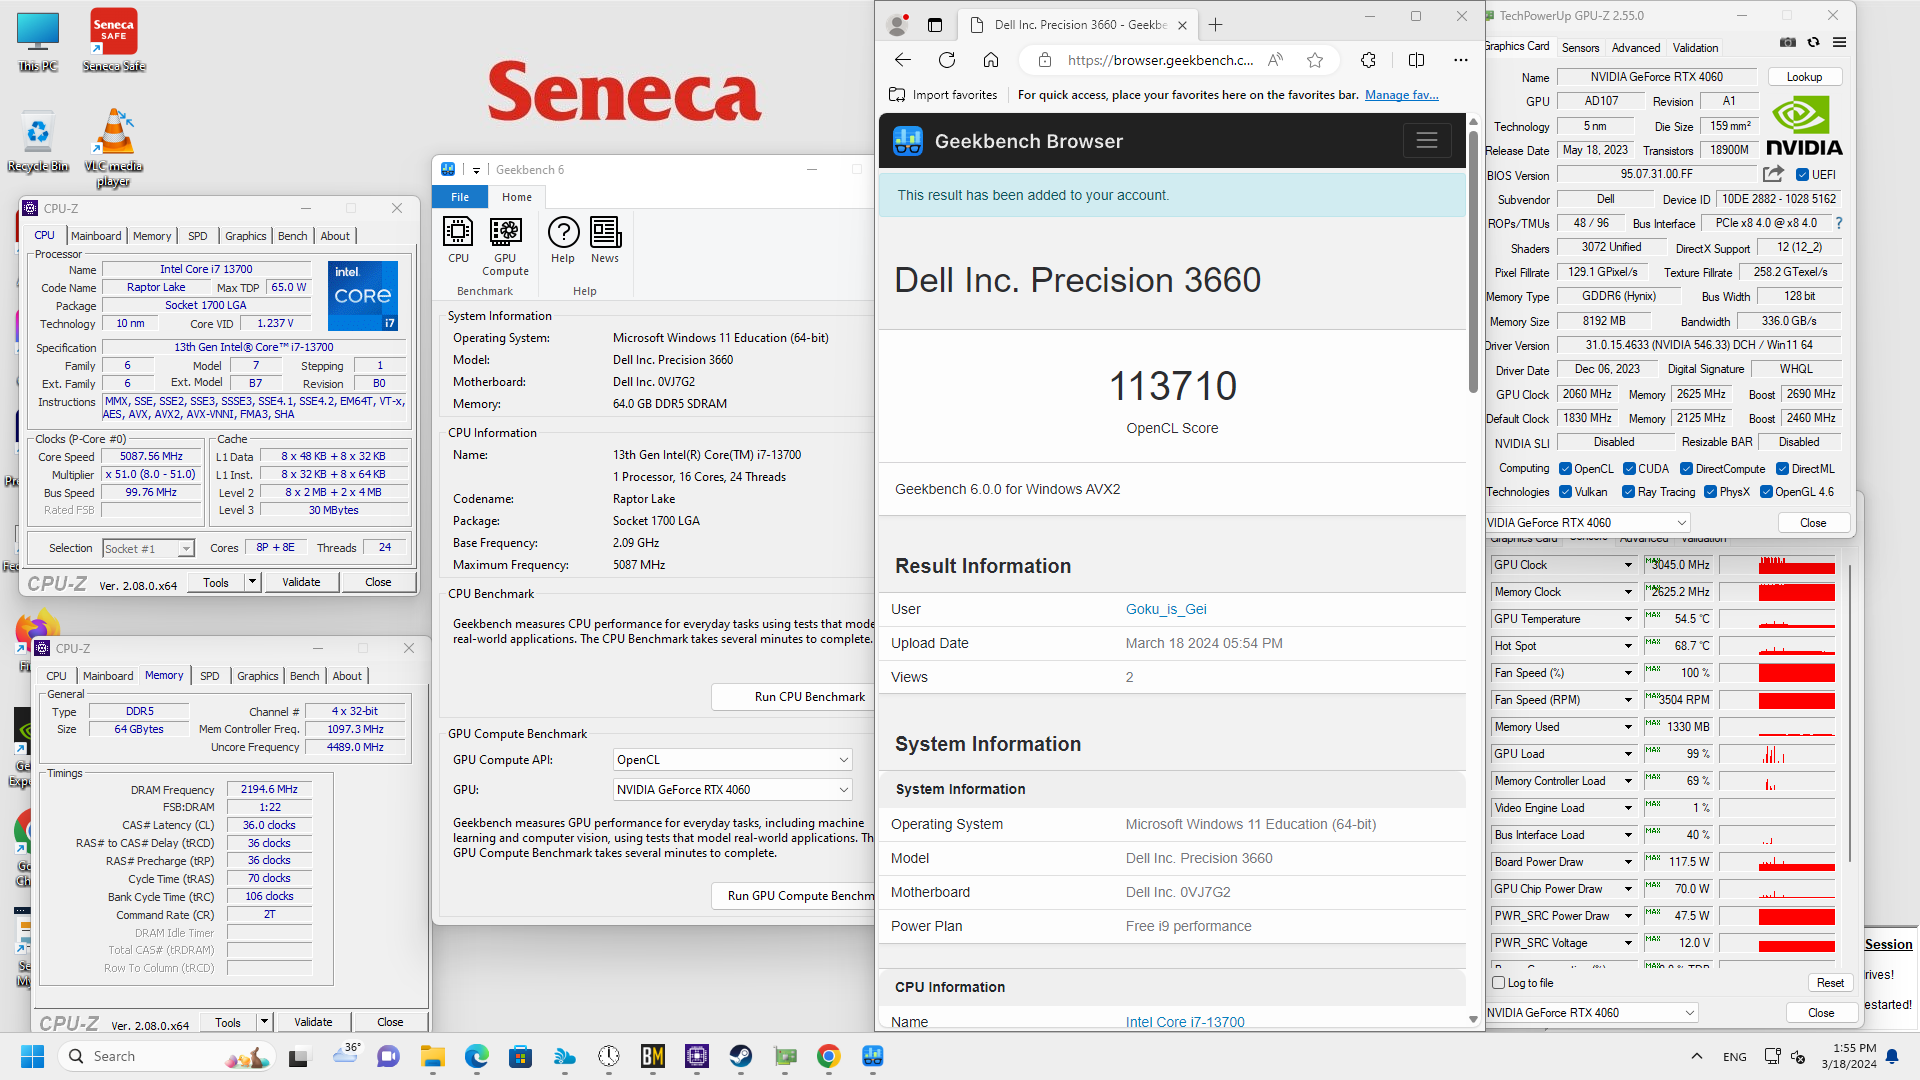Switch to Mainboard tab in CPU-Z processor window
Screen dimensions: 1920x1080
(96, 236)
